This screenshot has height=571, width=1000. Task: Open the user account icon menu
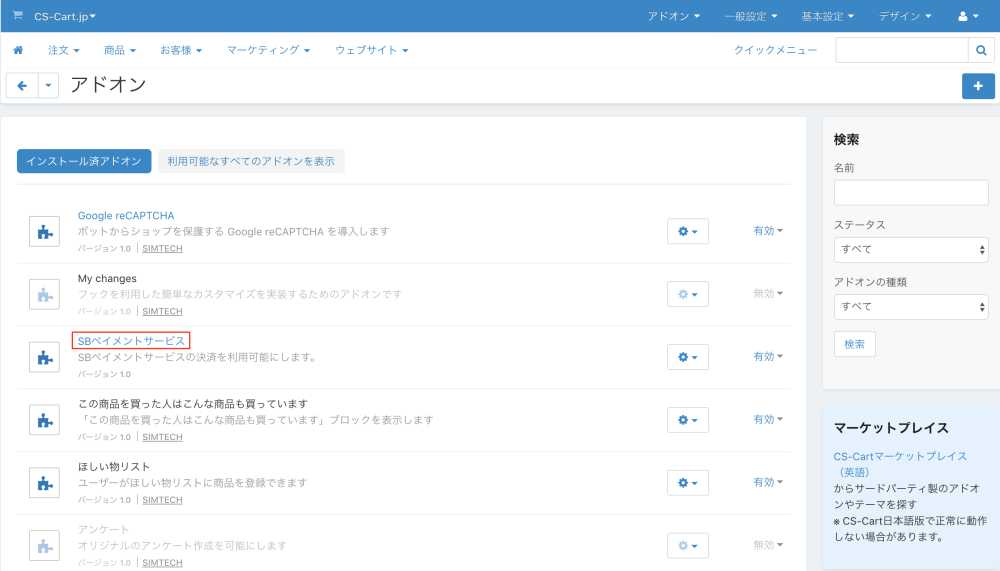[968, 16]
